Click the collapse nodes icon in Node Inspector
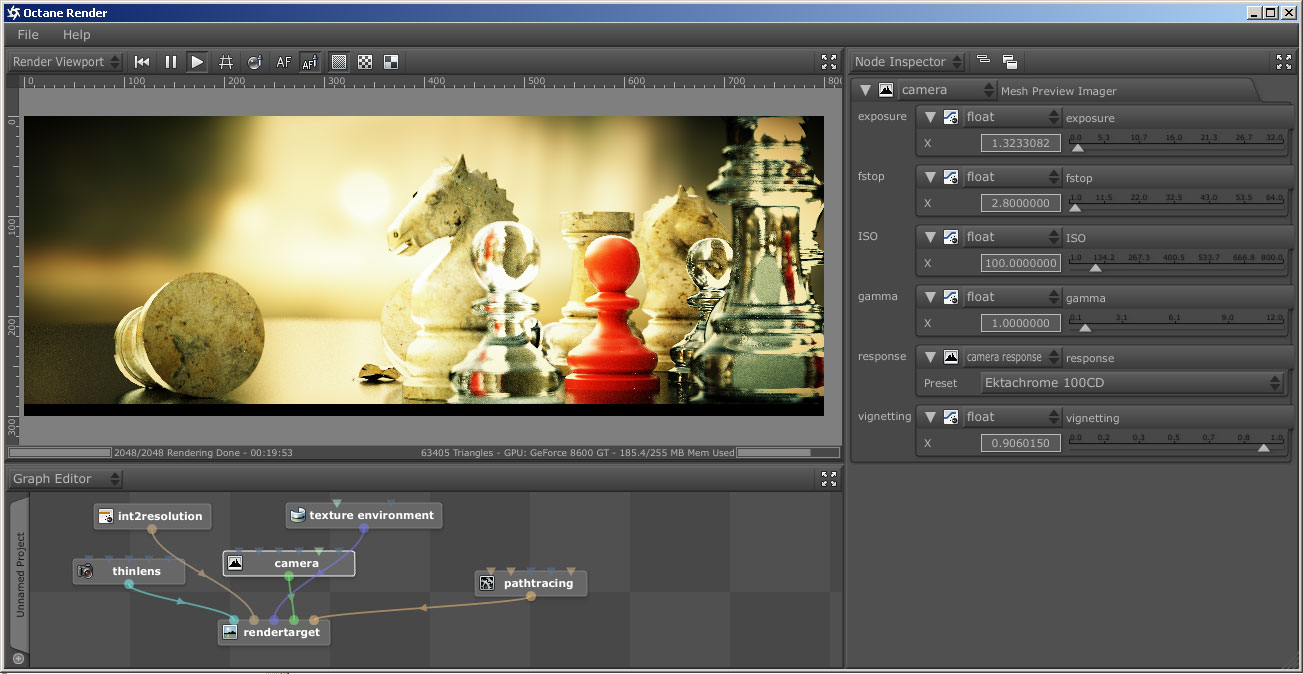 [983, 62]
